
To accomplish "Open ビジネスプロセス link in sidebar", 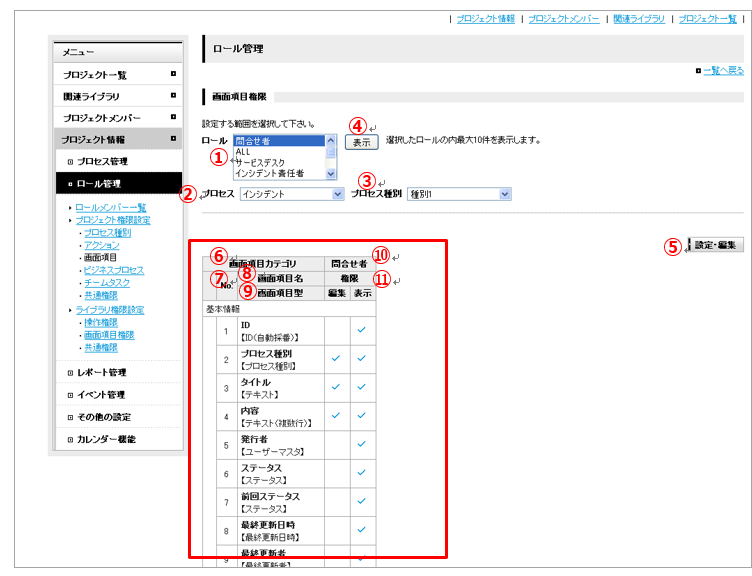I will 114,270.
